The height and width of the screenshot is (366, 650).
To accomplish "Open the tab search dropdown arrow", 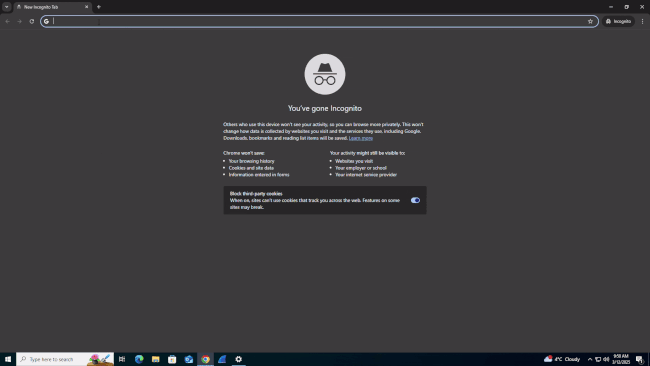I will pyautogui.click(x=7, y=7).
